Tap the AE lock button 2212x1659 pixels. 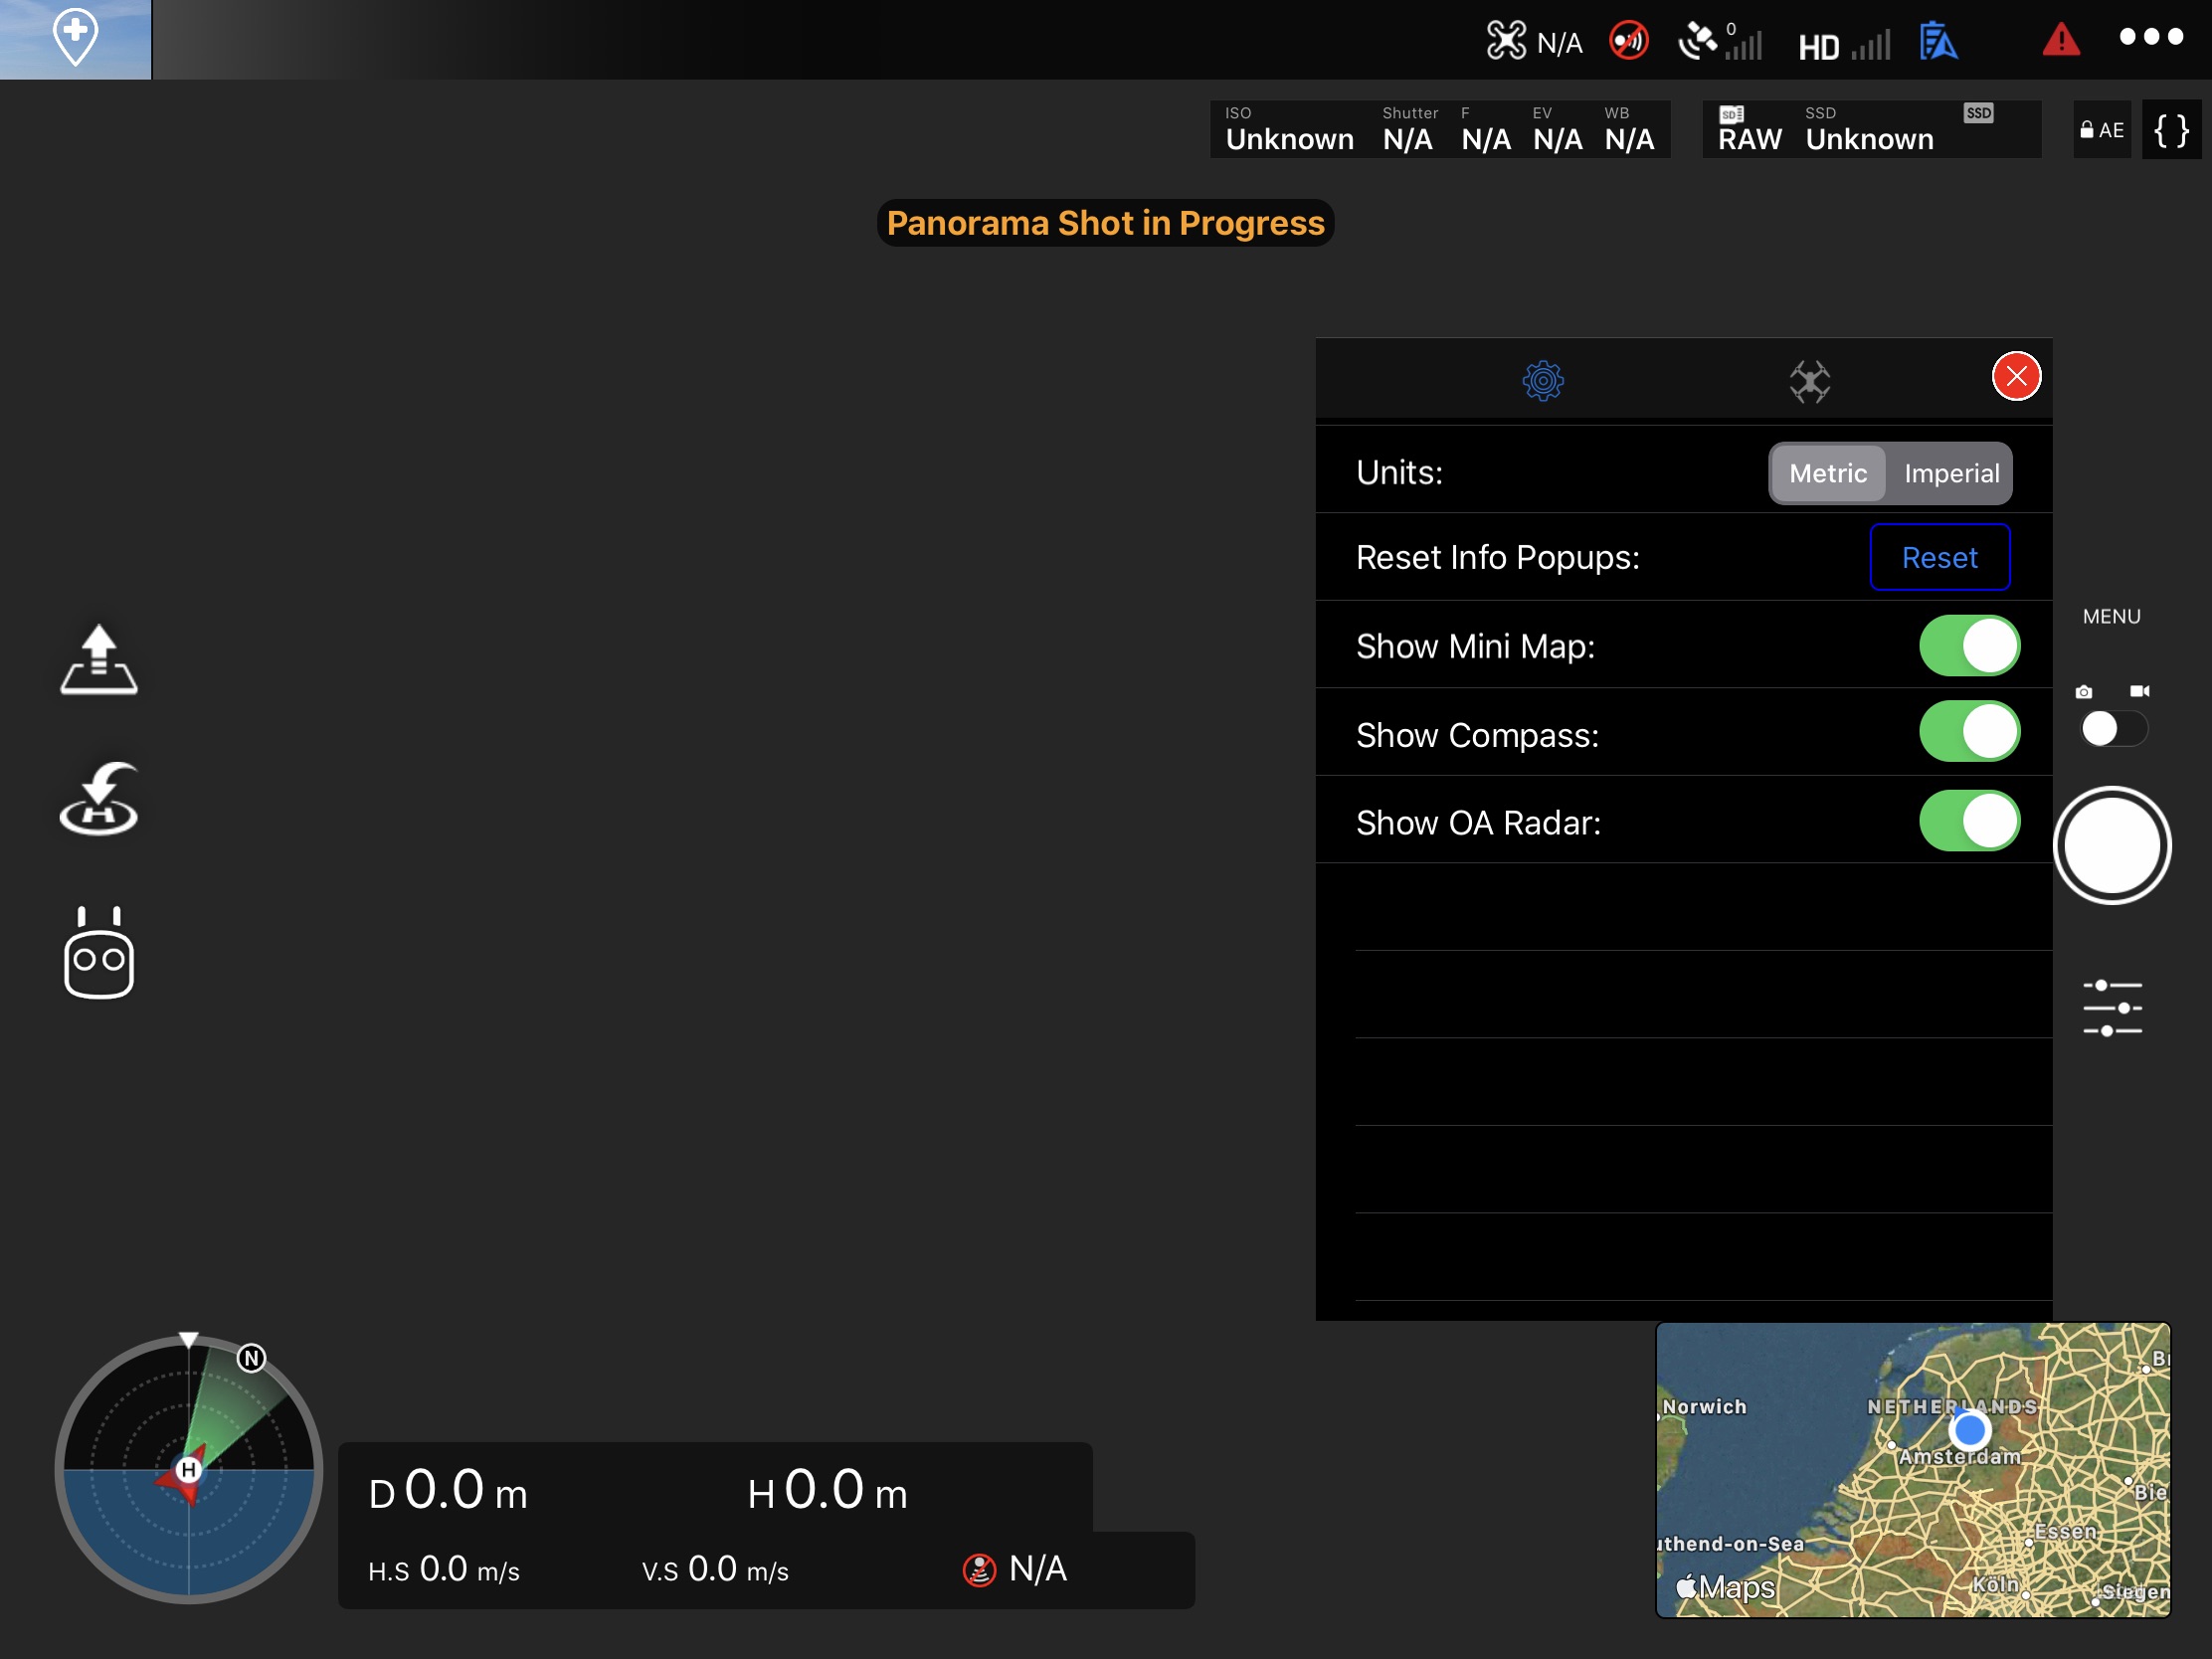[2101, 130]
